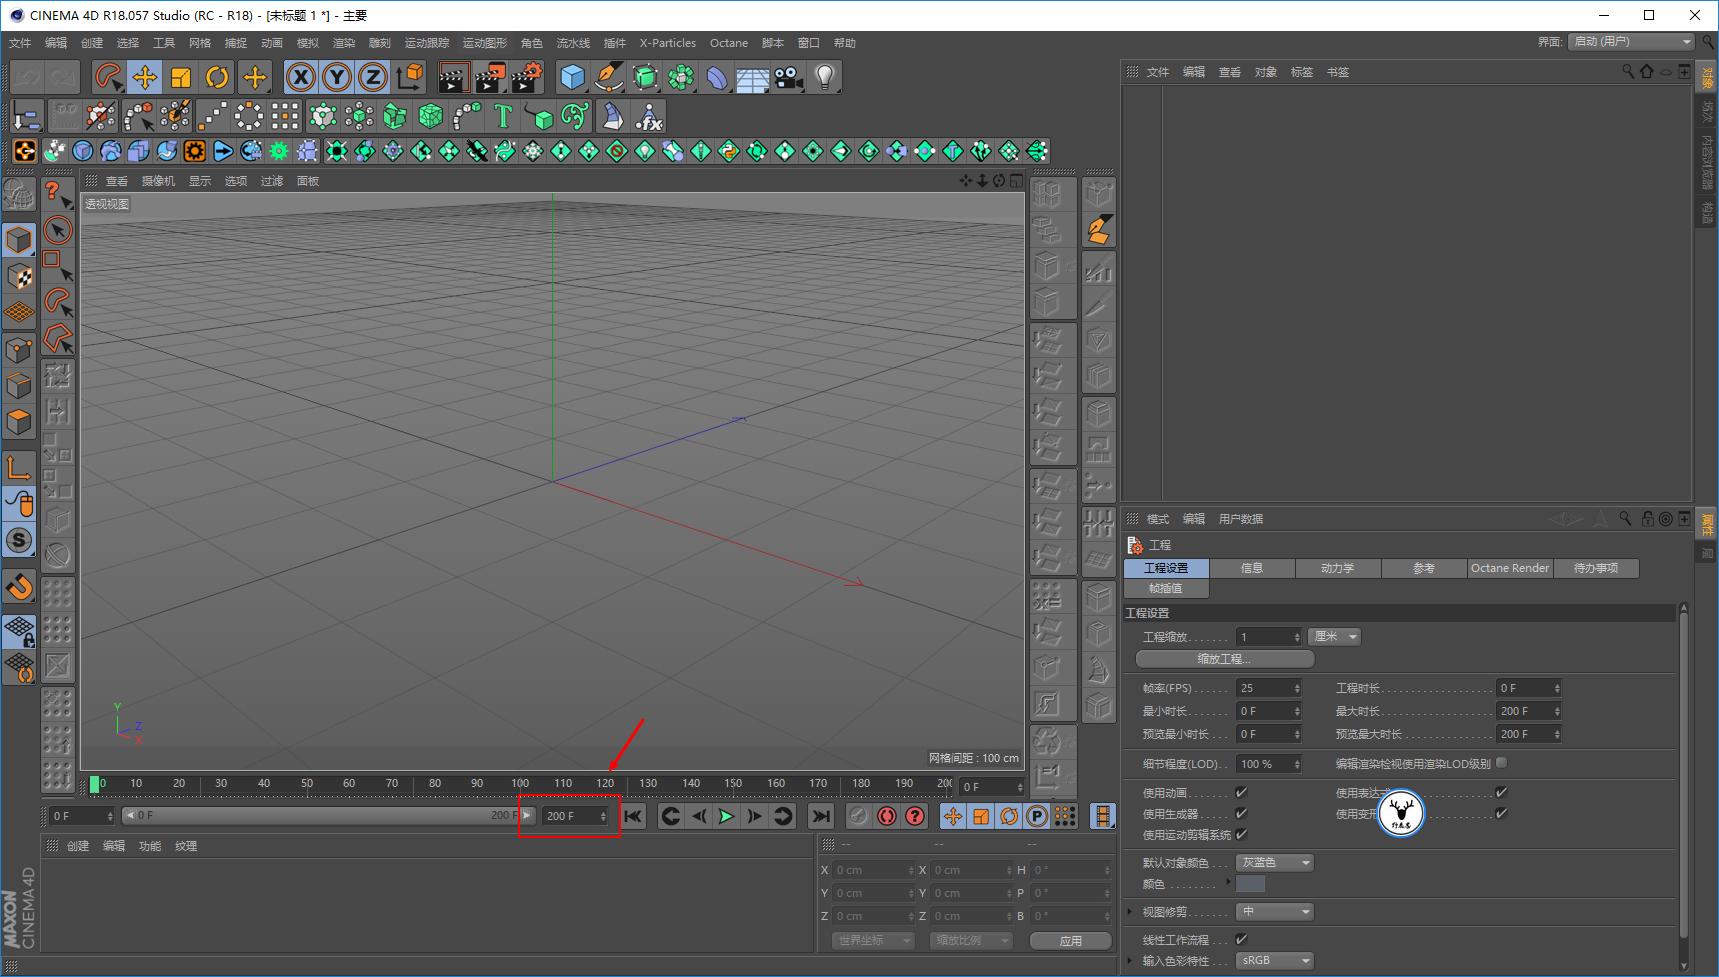Enable automatic keyframing

pyautogui.click(x=887, y=816)
